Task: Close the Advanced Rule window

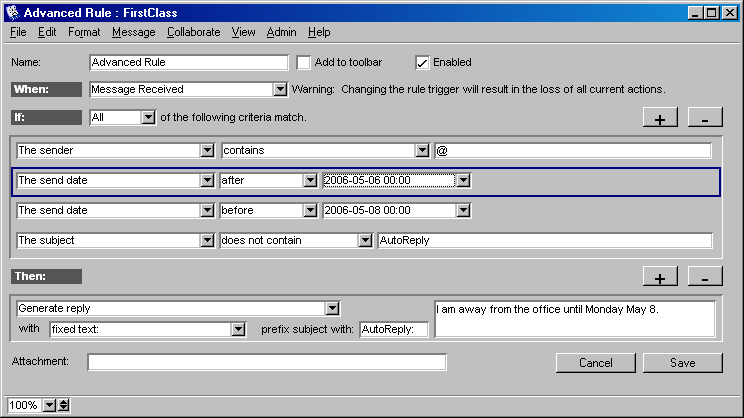Action: pos(730,13)
